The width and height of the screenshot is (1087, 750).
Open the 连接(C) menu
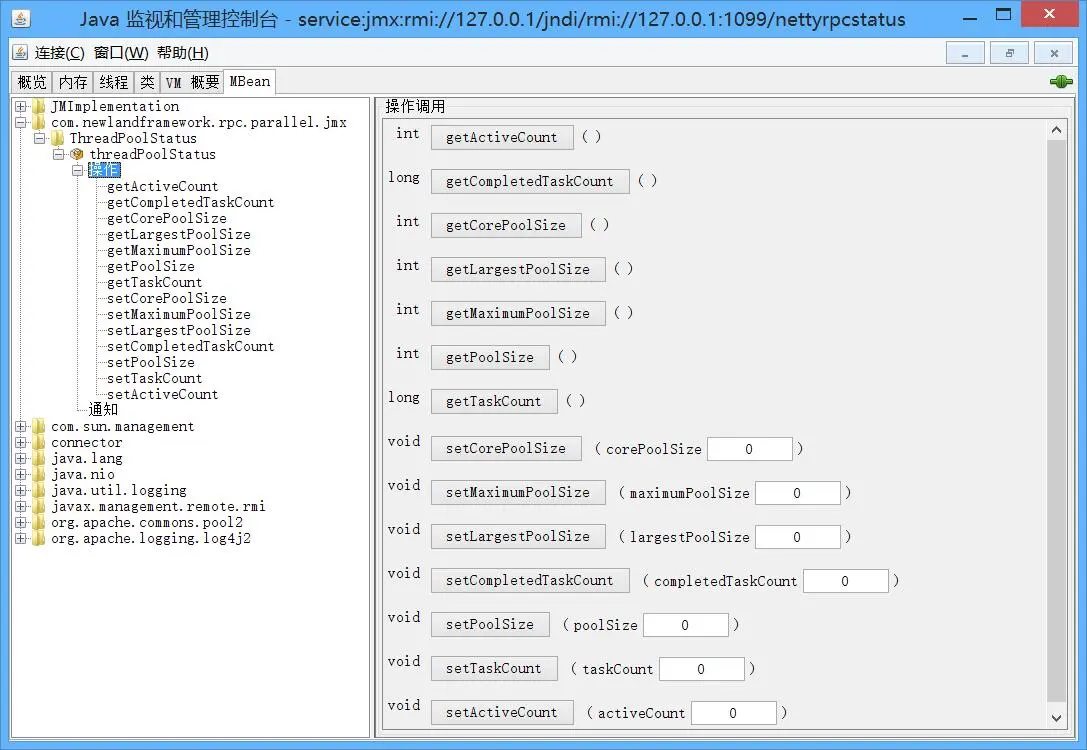[60, 53]
